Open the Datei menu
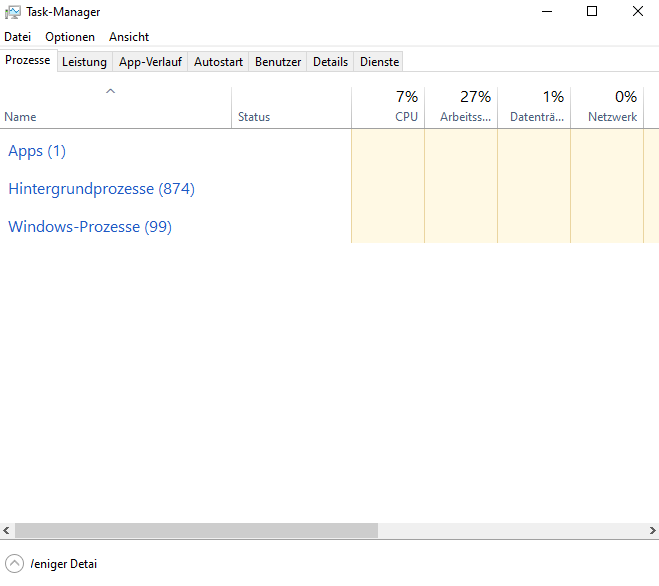Image resolution: width=659 pixels, height=586 pixels. [18, 37]
